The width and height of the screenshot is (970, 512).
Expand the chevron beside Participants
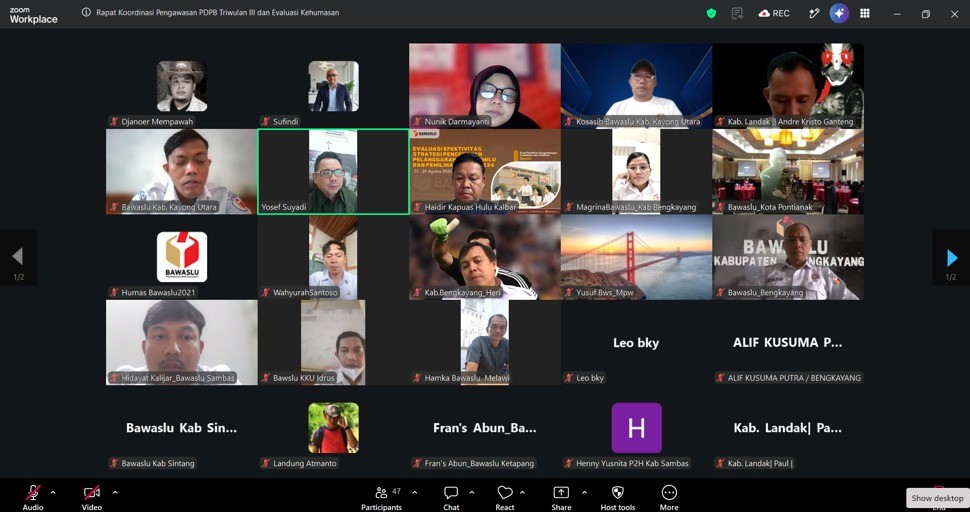414,493
